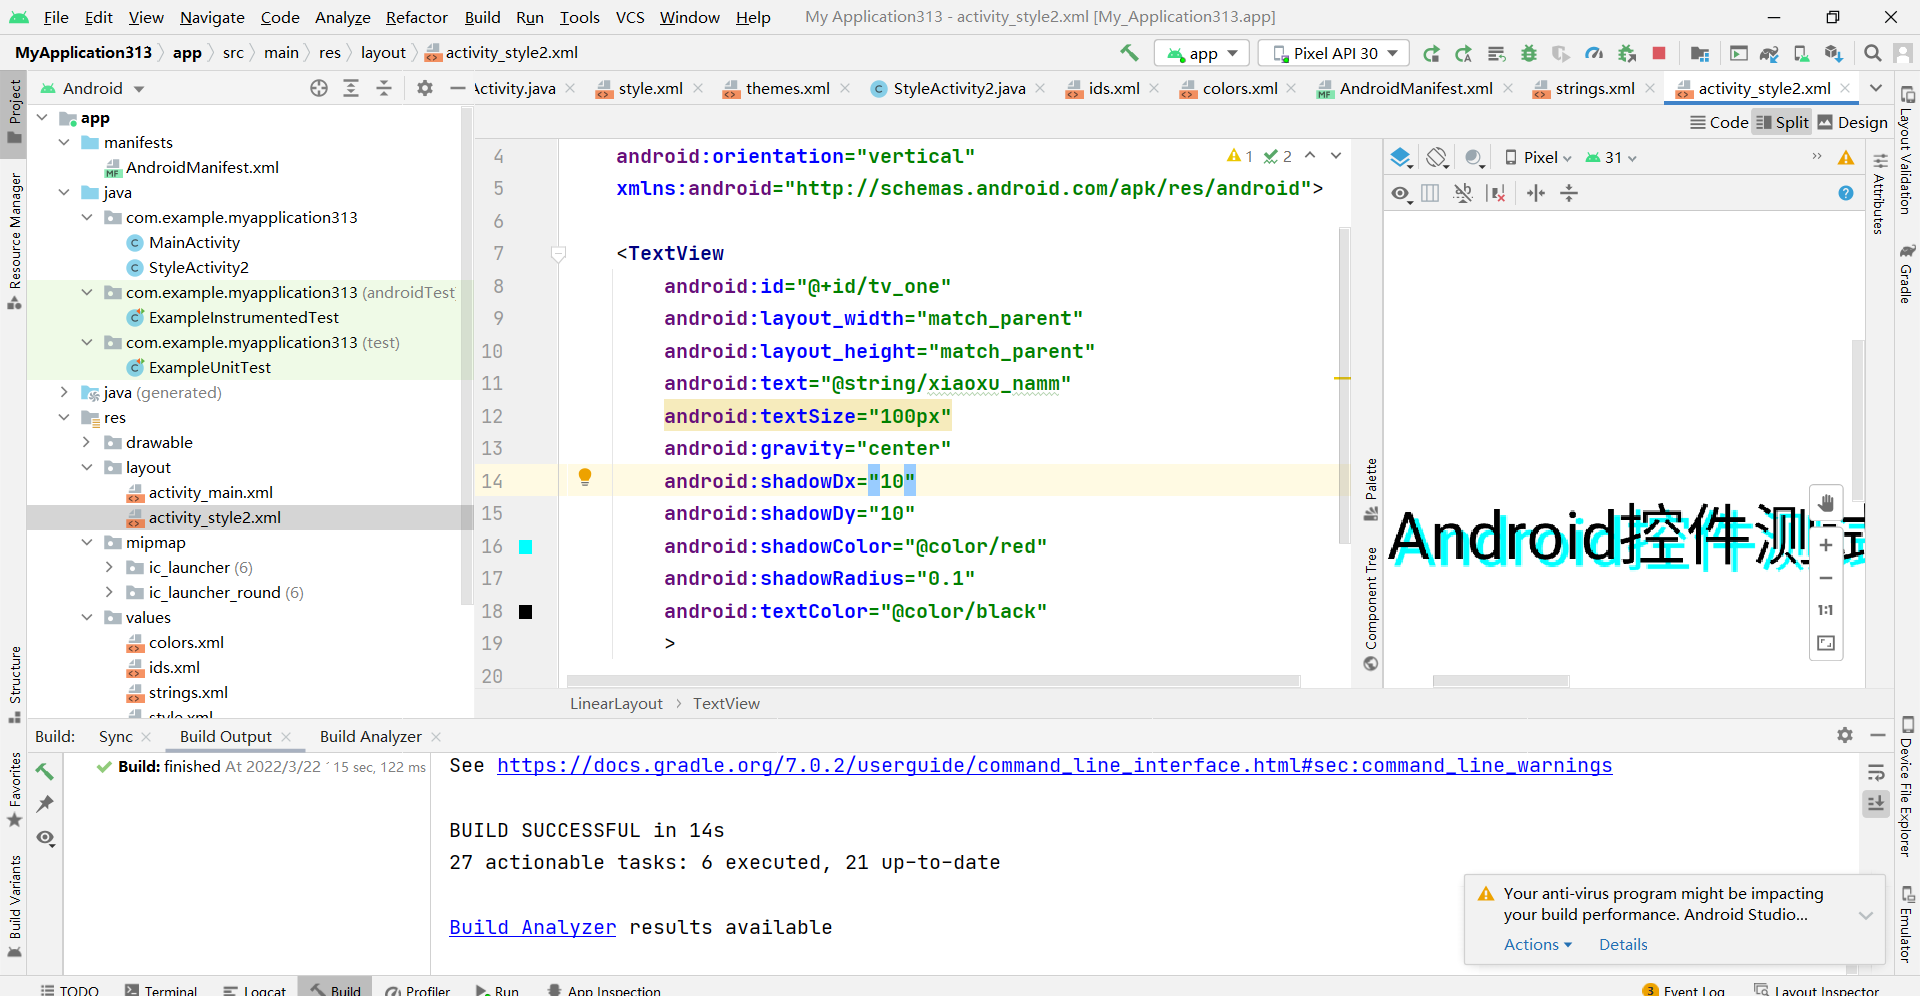Toggle scroll to end in build output

pos(1876,803)
